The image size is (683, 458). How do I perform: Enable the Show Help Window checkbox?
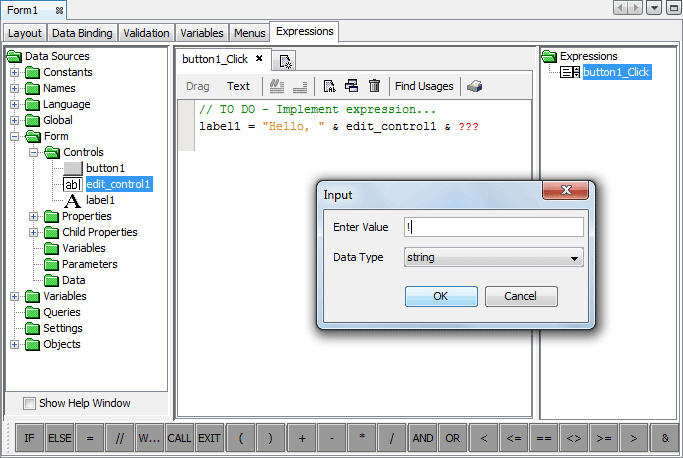pos(28,404)
